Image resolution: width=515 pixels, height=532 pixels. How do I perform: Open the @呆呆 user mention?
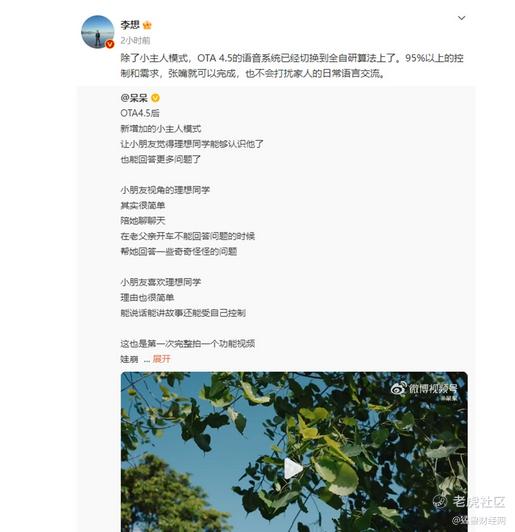coord(134,98)
